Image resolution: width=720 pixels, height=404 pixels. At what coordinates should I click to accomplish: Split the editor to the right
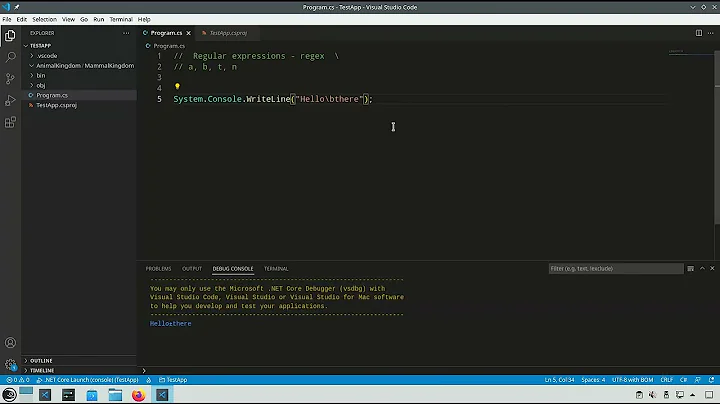(x=698, y=33)
